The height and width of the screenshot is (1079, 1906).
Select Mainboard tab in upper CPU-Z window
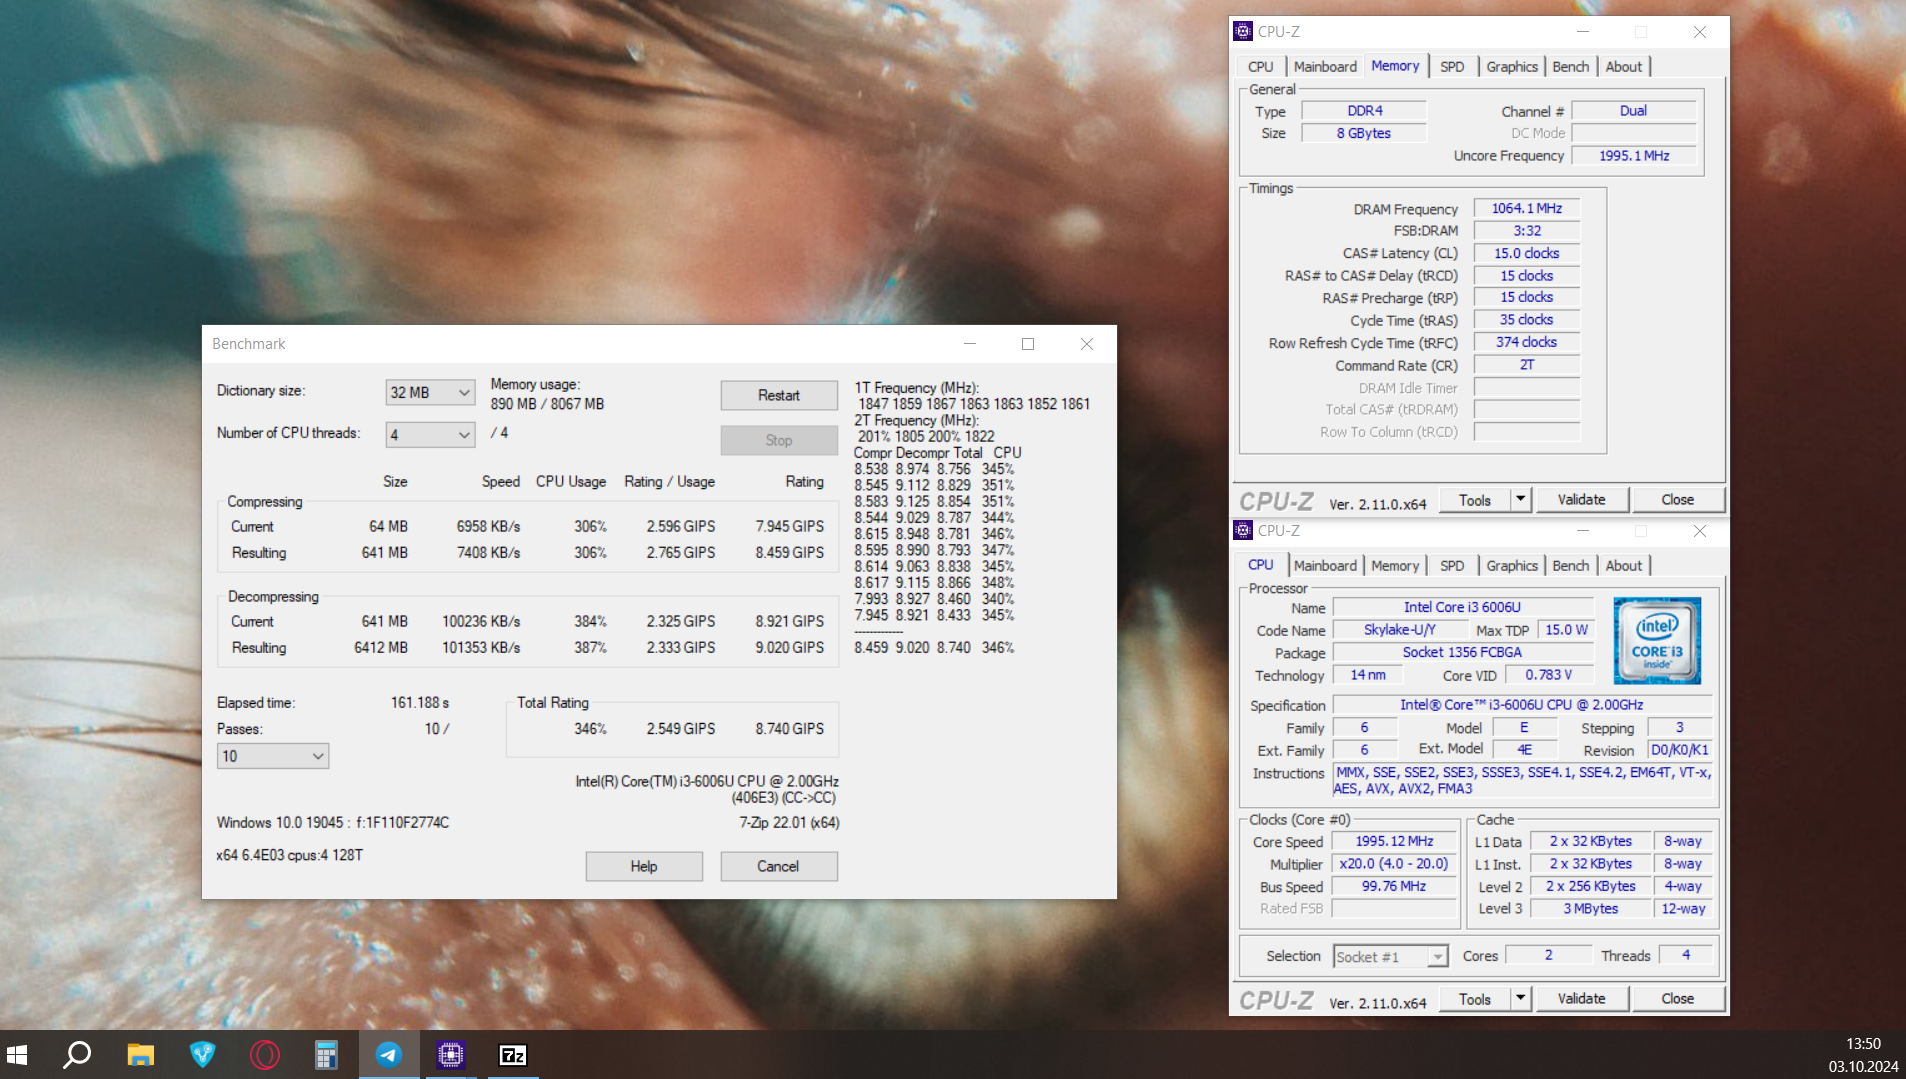pyautogui.click(x=1325, y=67)
